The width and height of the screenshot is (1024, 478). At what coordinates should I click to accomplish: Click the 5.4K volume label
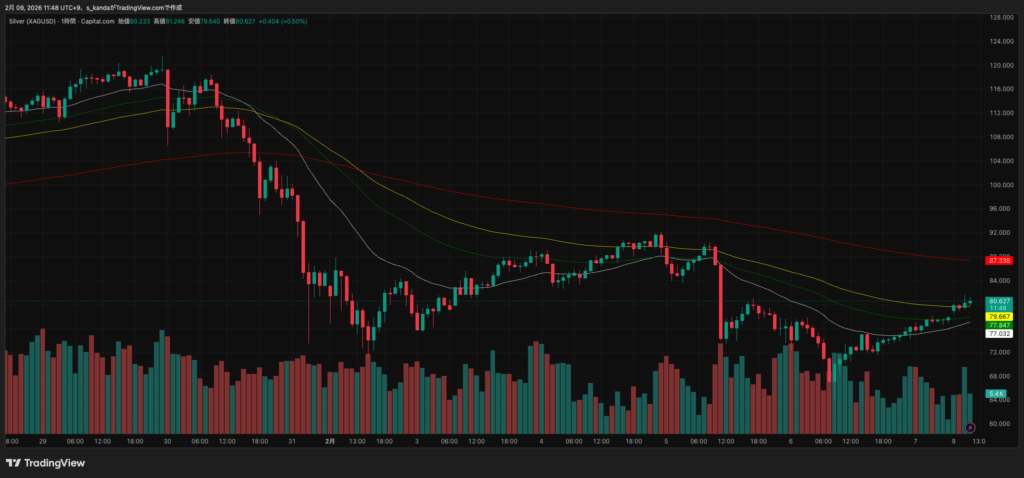point(996,395)
